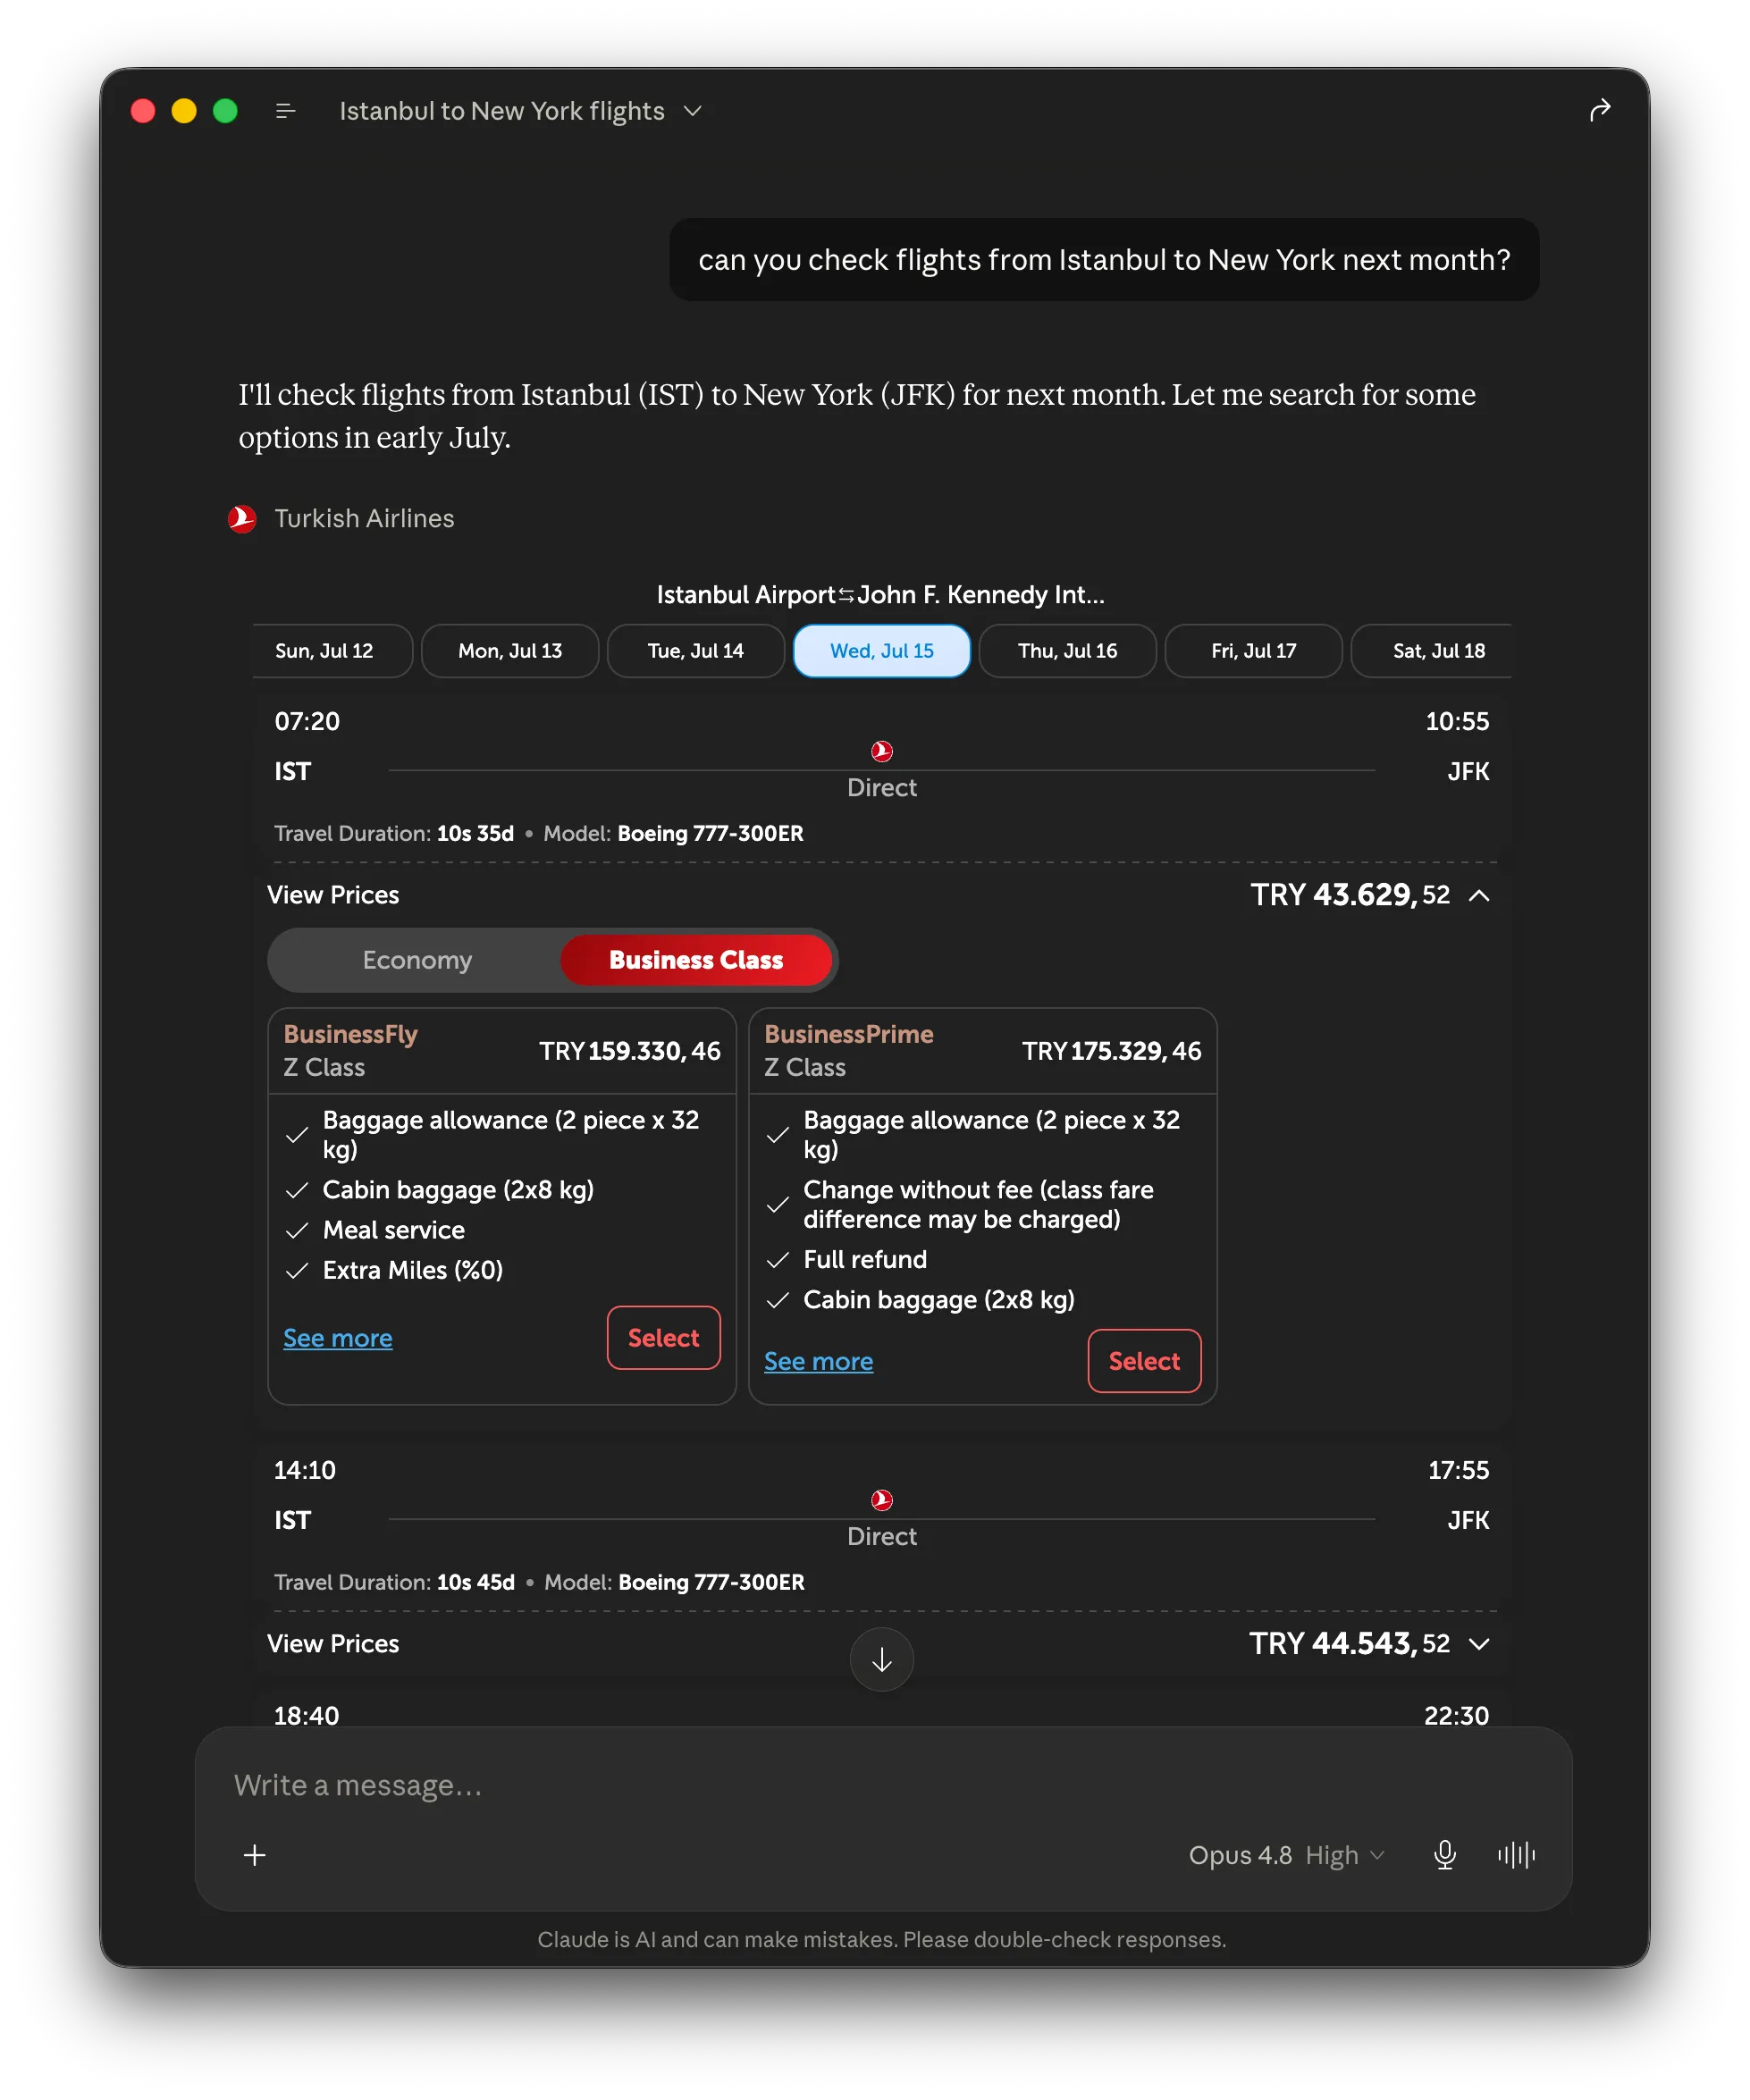The width and height of the screenshot is (1750, 2100).
Task: Select the Wed, Jul 15 date tab
Action: 882,651
